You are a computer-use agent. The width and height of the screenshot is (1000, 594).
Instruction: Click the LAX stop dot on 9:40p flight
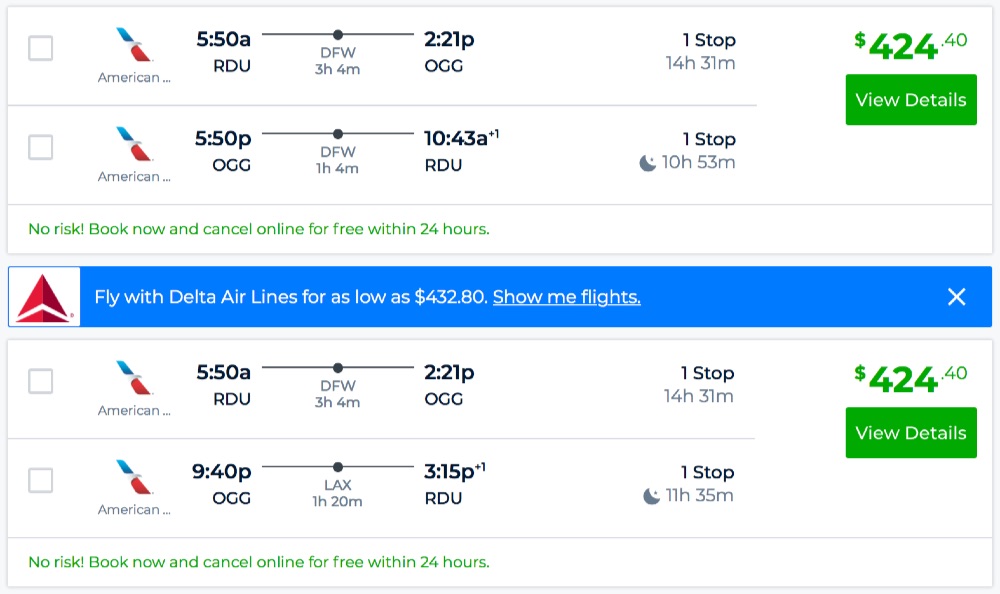click(338, 467)
